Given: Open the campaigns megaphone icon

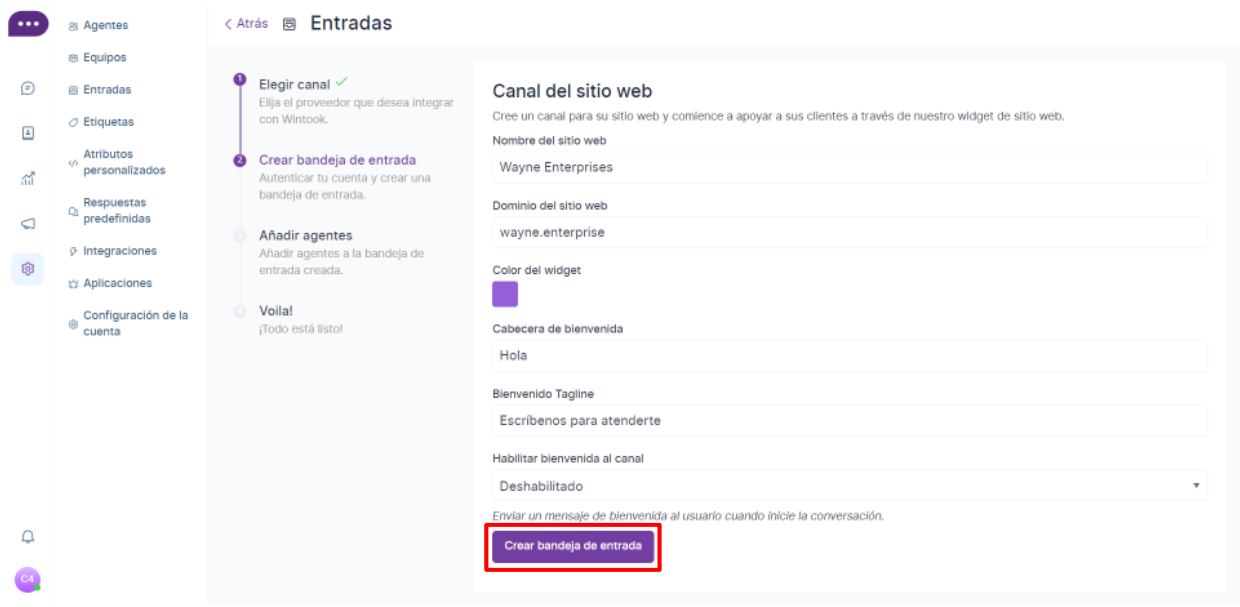Looking at the screenshot, I should [x=28, y=224].
